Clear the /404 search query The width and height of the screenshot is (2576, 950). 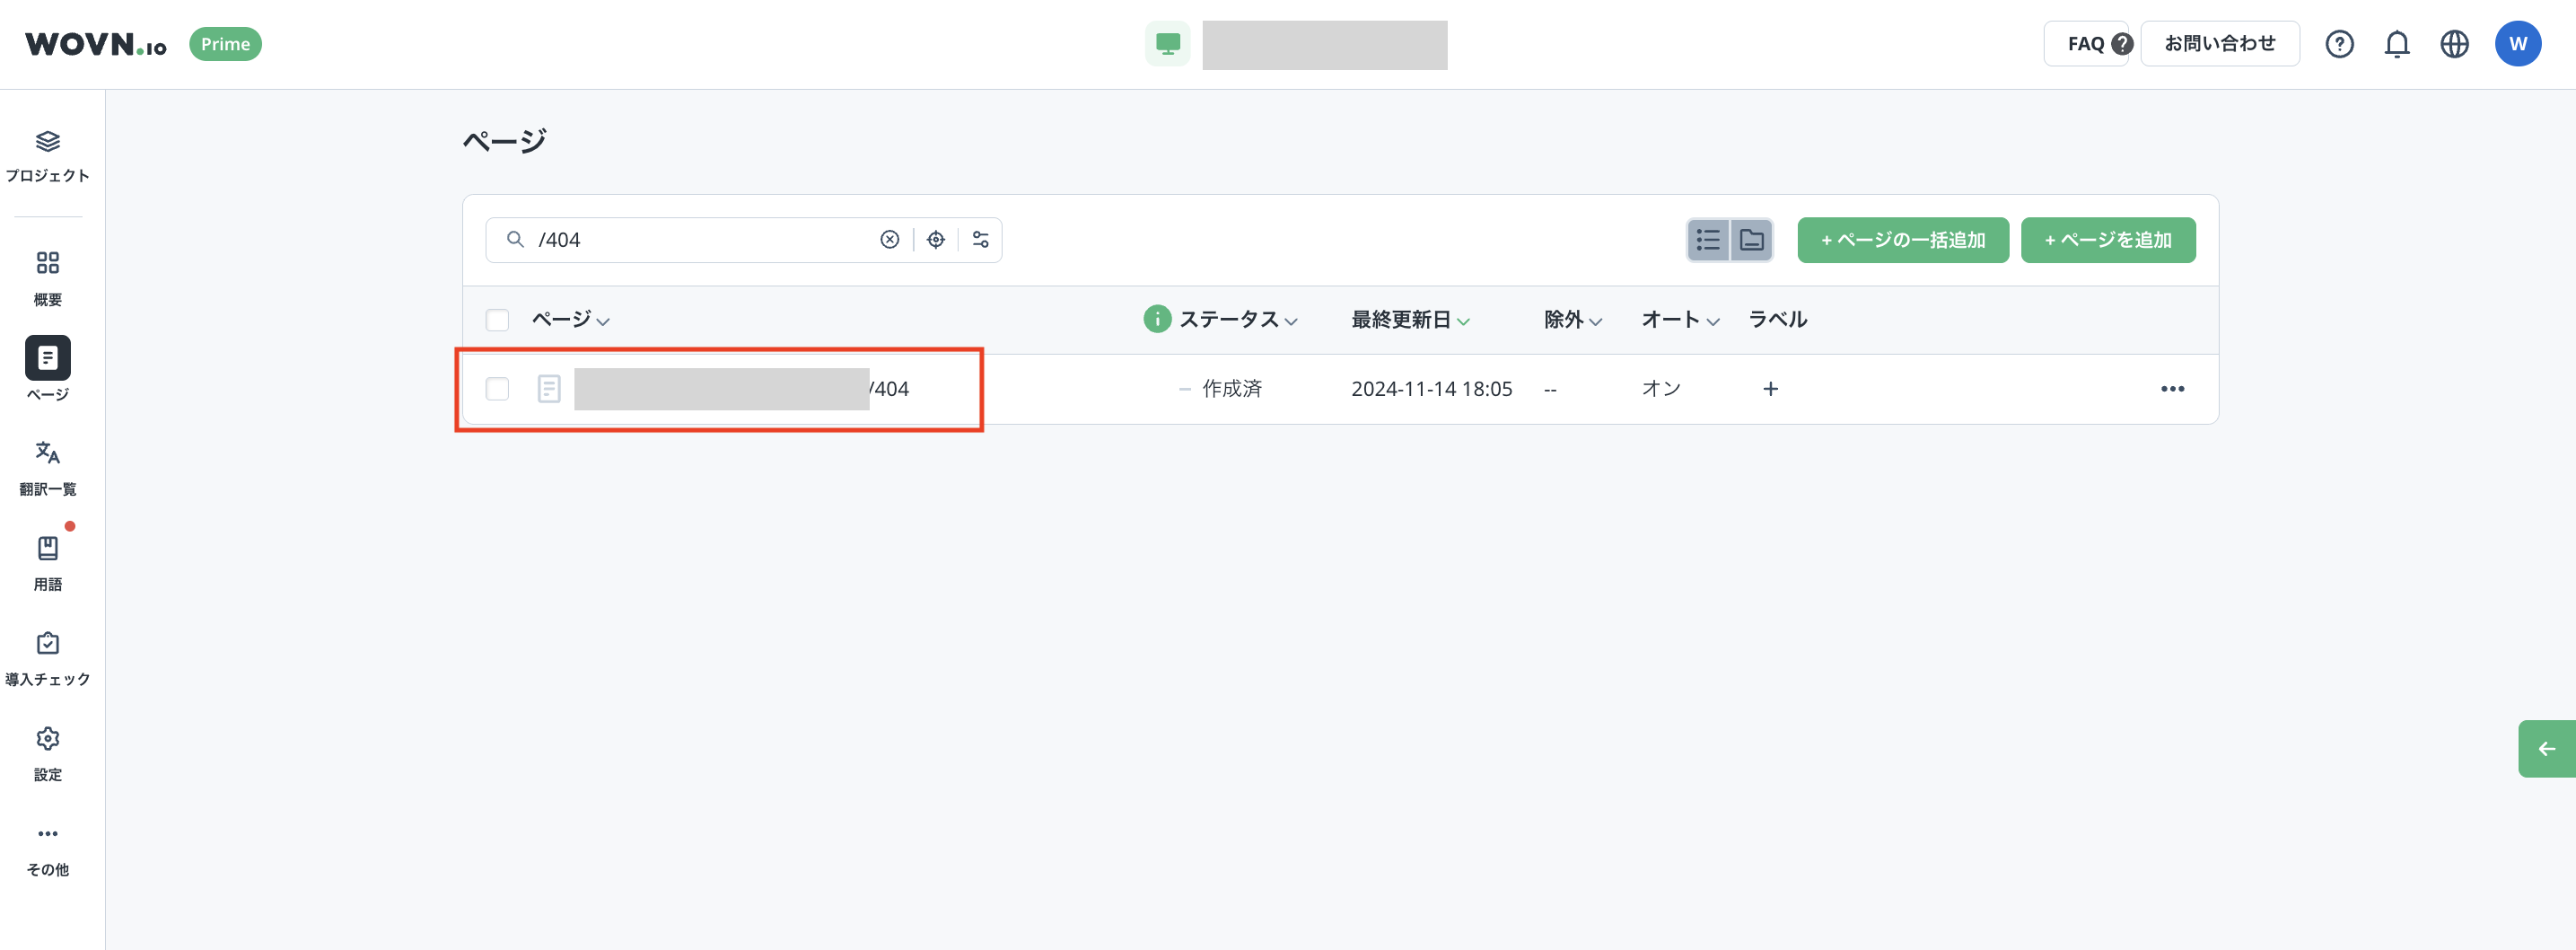[x=888, y=239]
